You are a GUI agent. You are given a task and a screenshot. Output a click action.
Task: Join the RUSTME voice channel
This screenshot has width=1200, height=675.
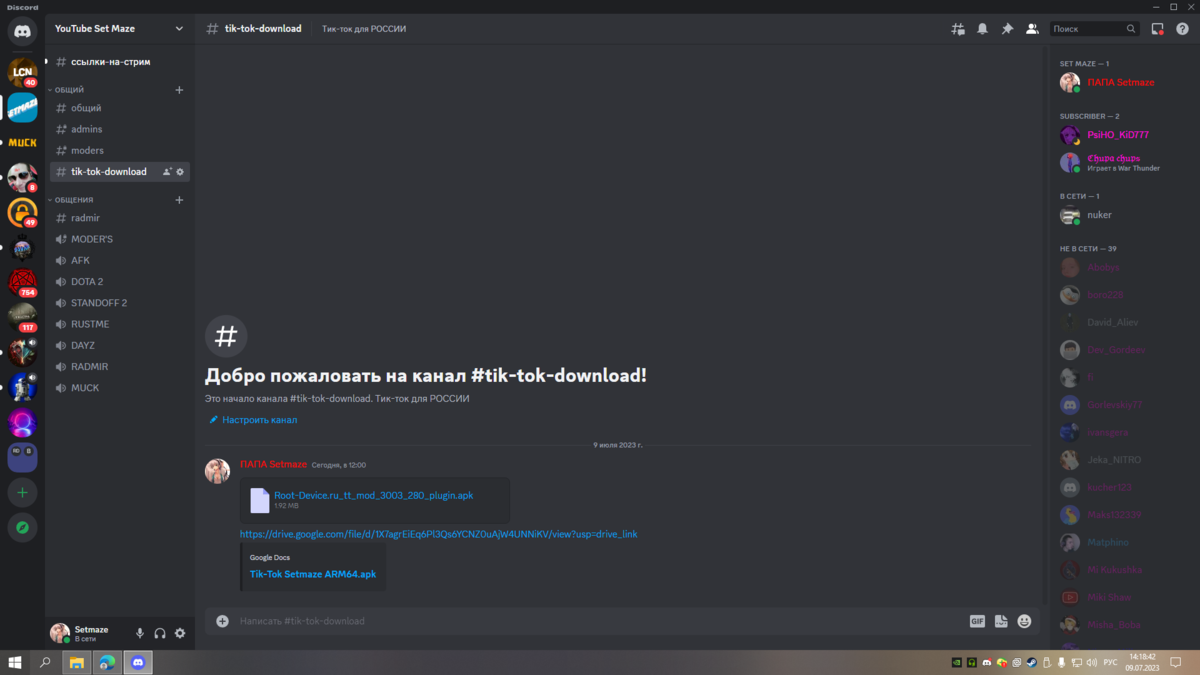click(x=120, y=324)
